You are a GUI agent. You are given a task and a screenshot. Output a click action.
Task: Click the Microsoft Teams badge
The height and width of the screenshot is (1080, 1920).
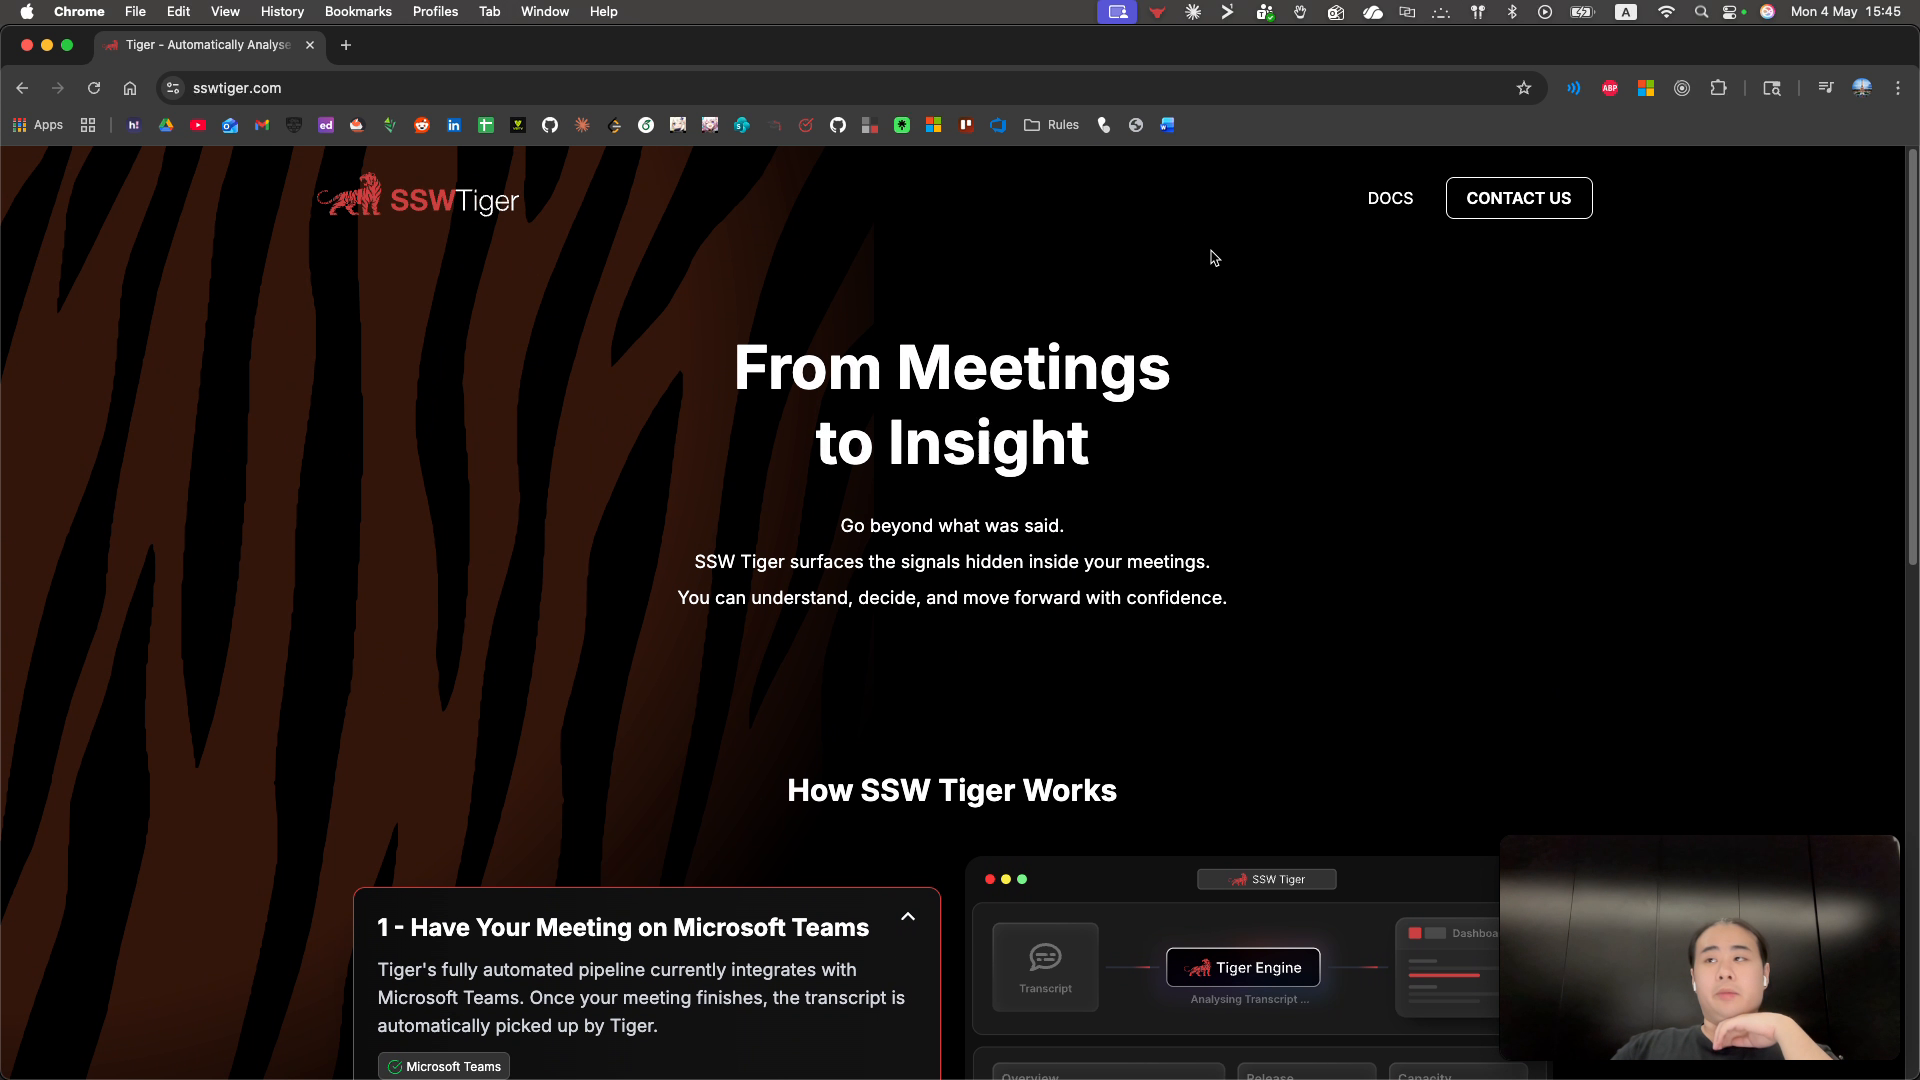(444, 1066)
